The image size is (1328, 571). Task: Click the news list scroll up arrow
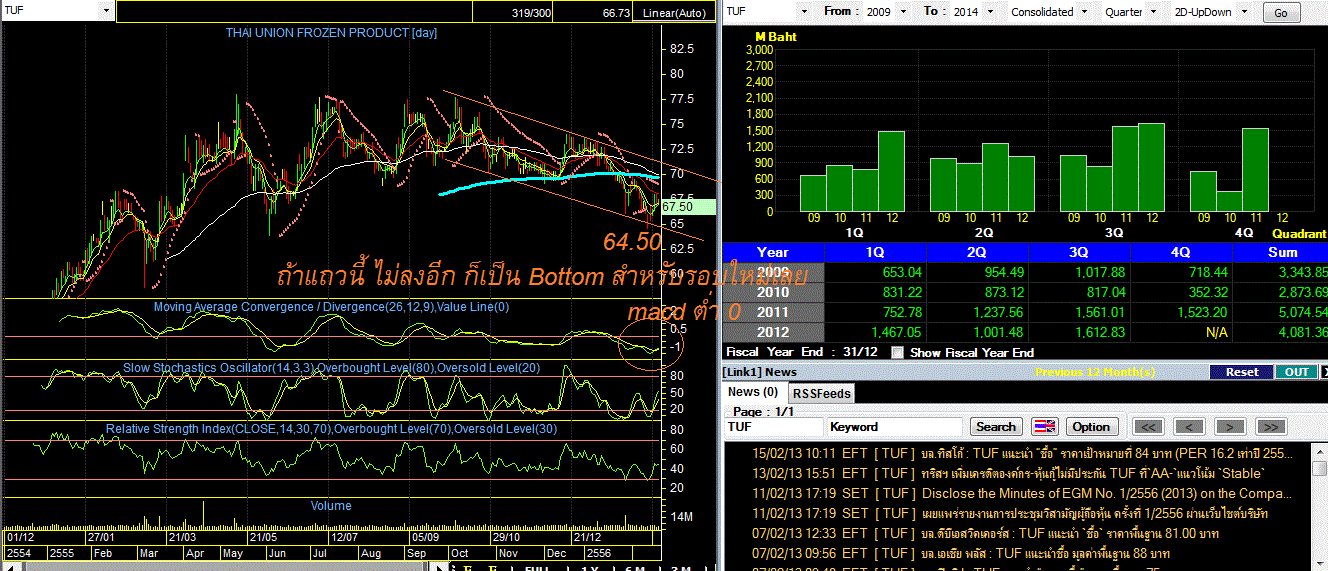(x=1321, y=450)
